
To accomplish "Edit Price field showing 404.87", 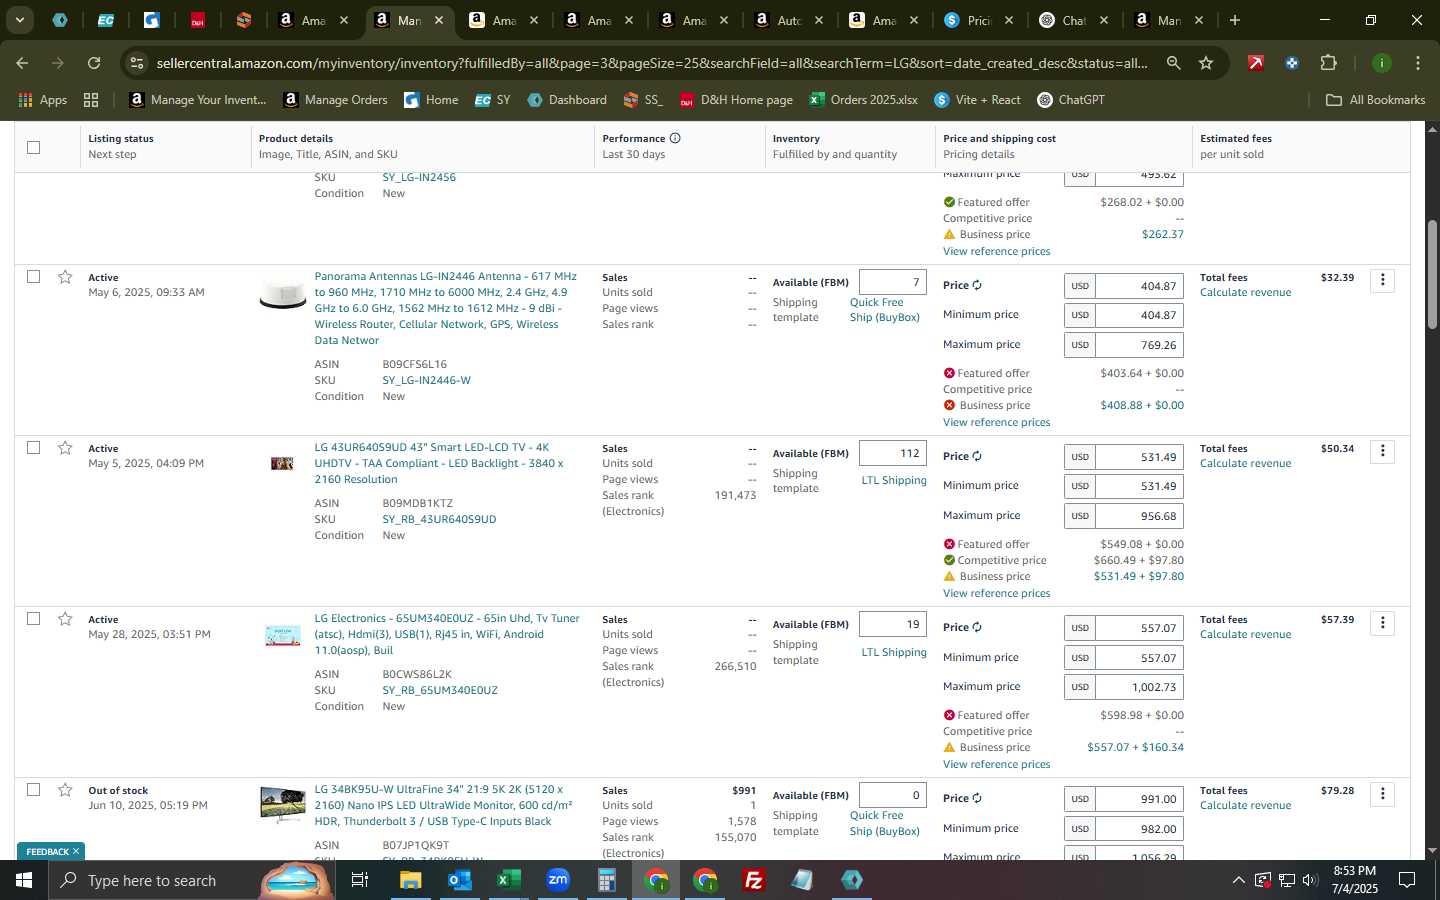I will [x=1139, y=286].
